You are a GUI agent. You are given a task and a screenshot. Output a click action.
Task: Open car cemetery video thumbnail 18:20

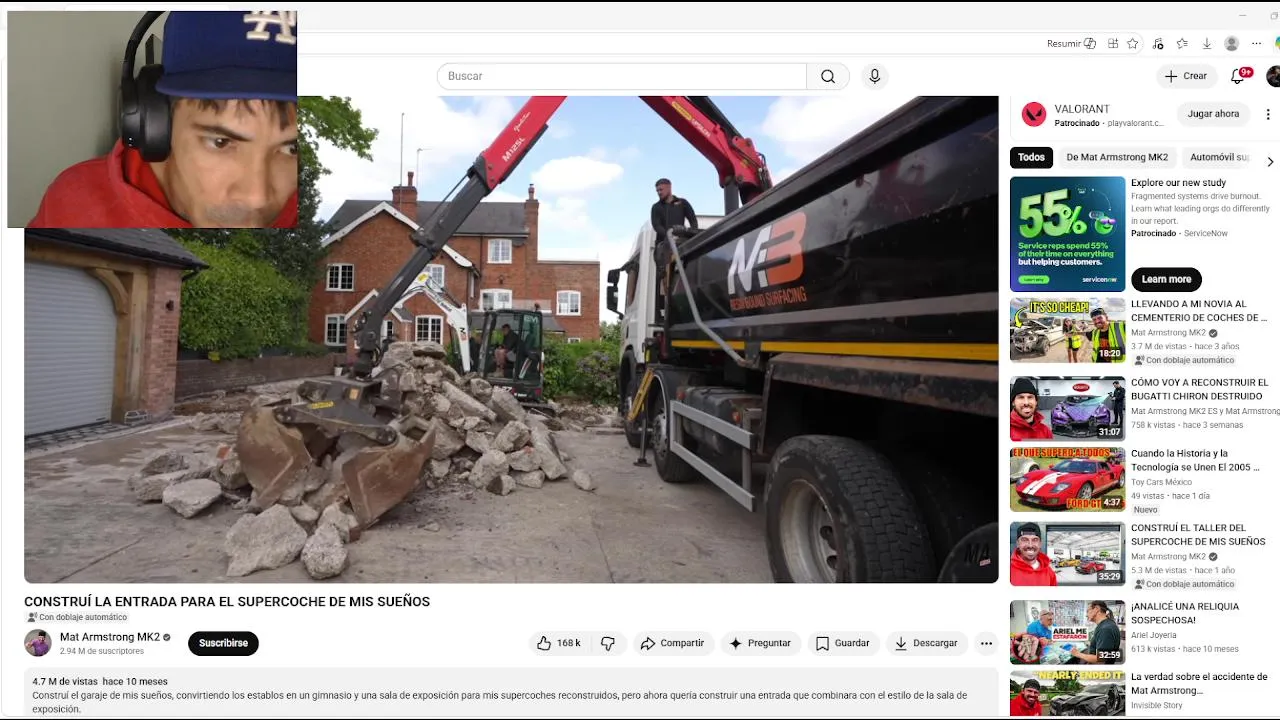tap(1067, 330)
